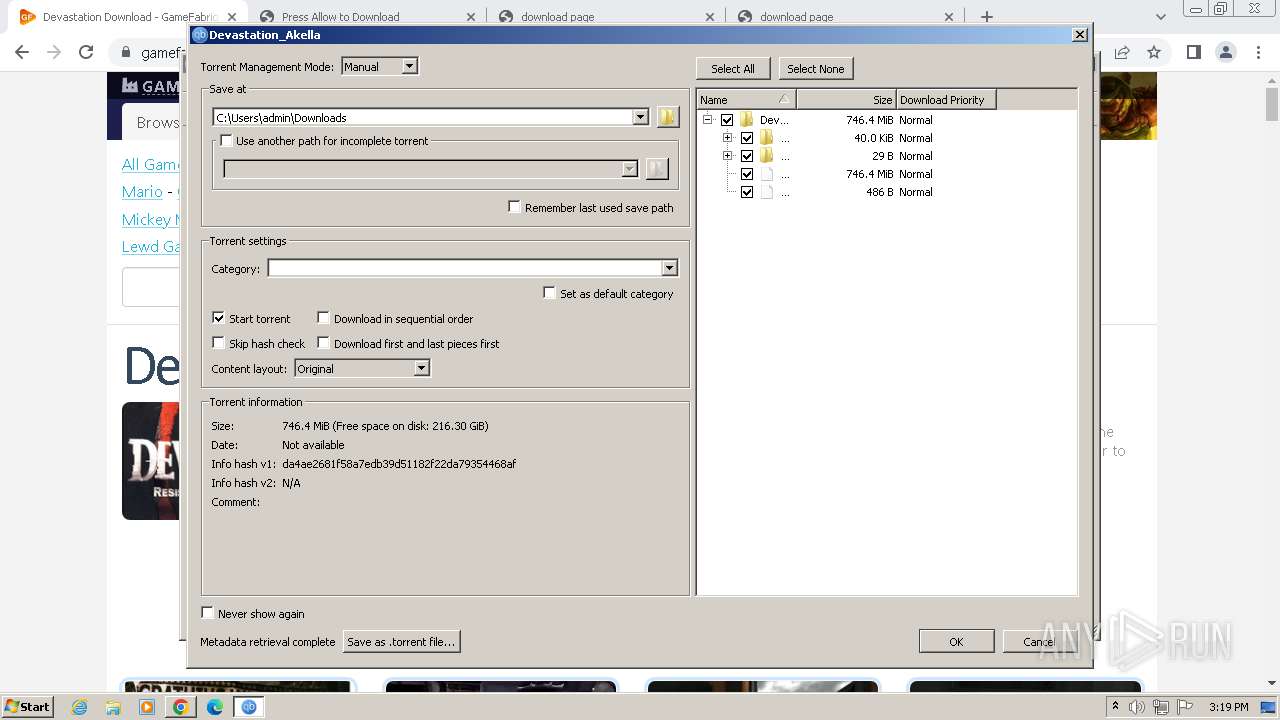Click Select None button
The image size is (1280, 720).
click(816, 68)
